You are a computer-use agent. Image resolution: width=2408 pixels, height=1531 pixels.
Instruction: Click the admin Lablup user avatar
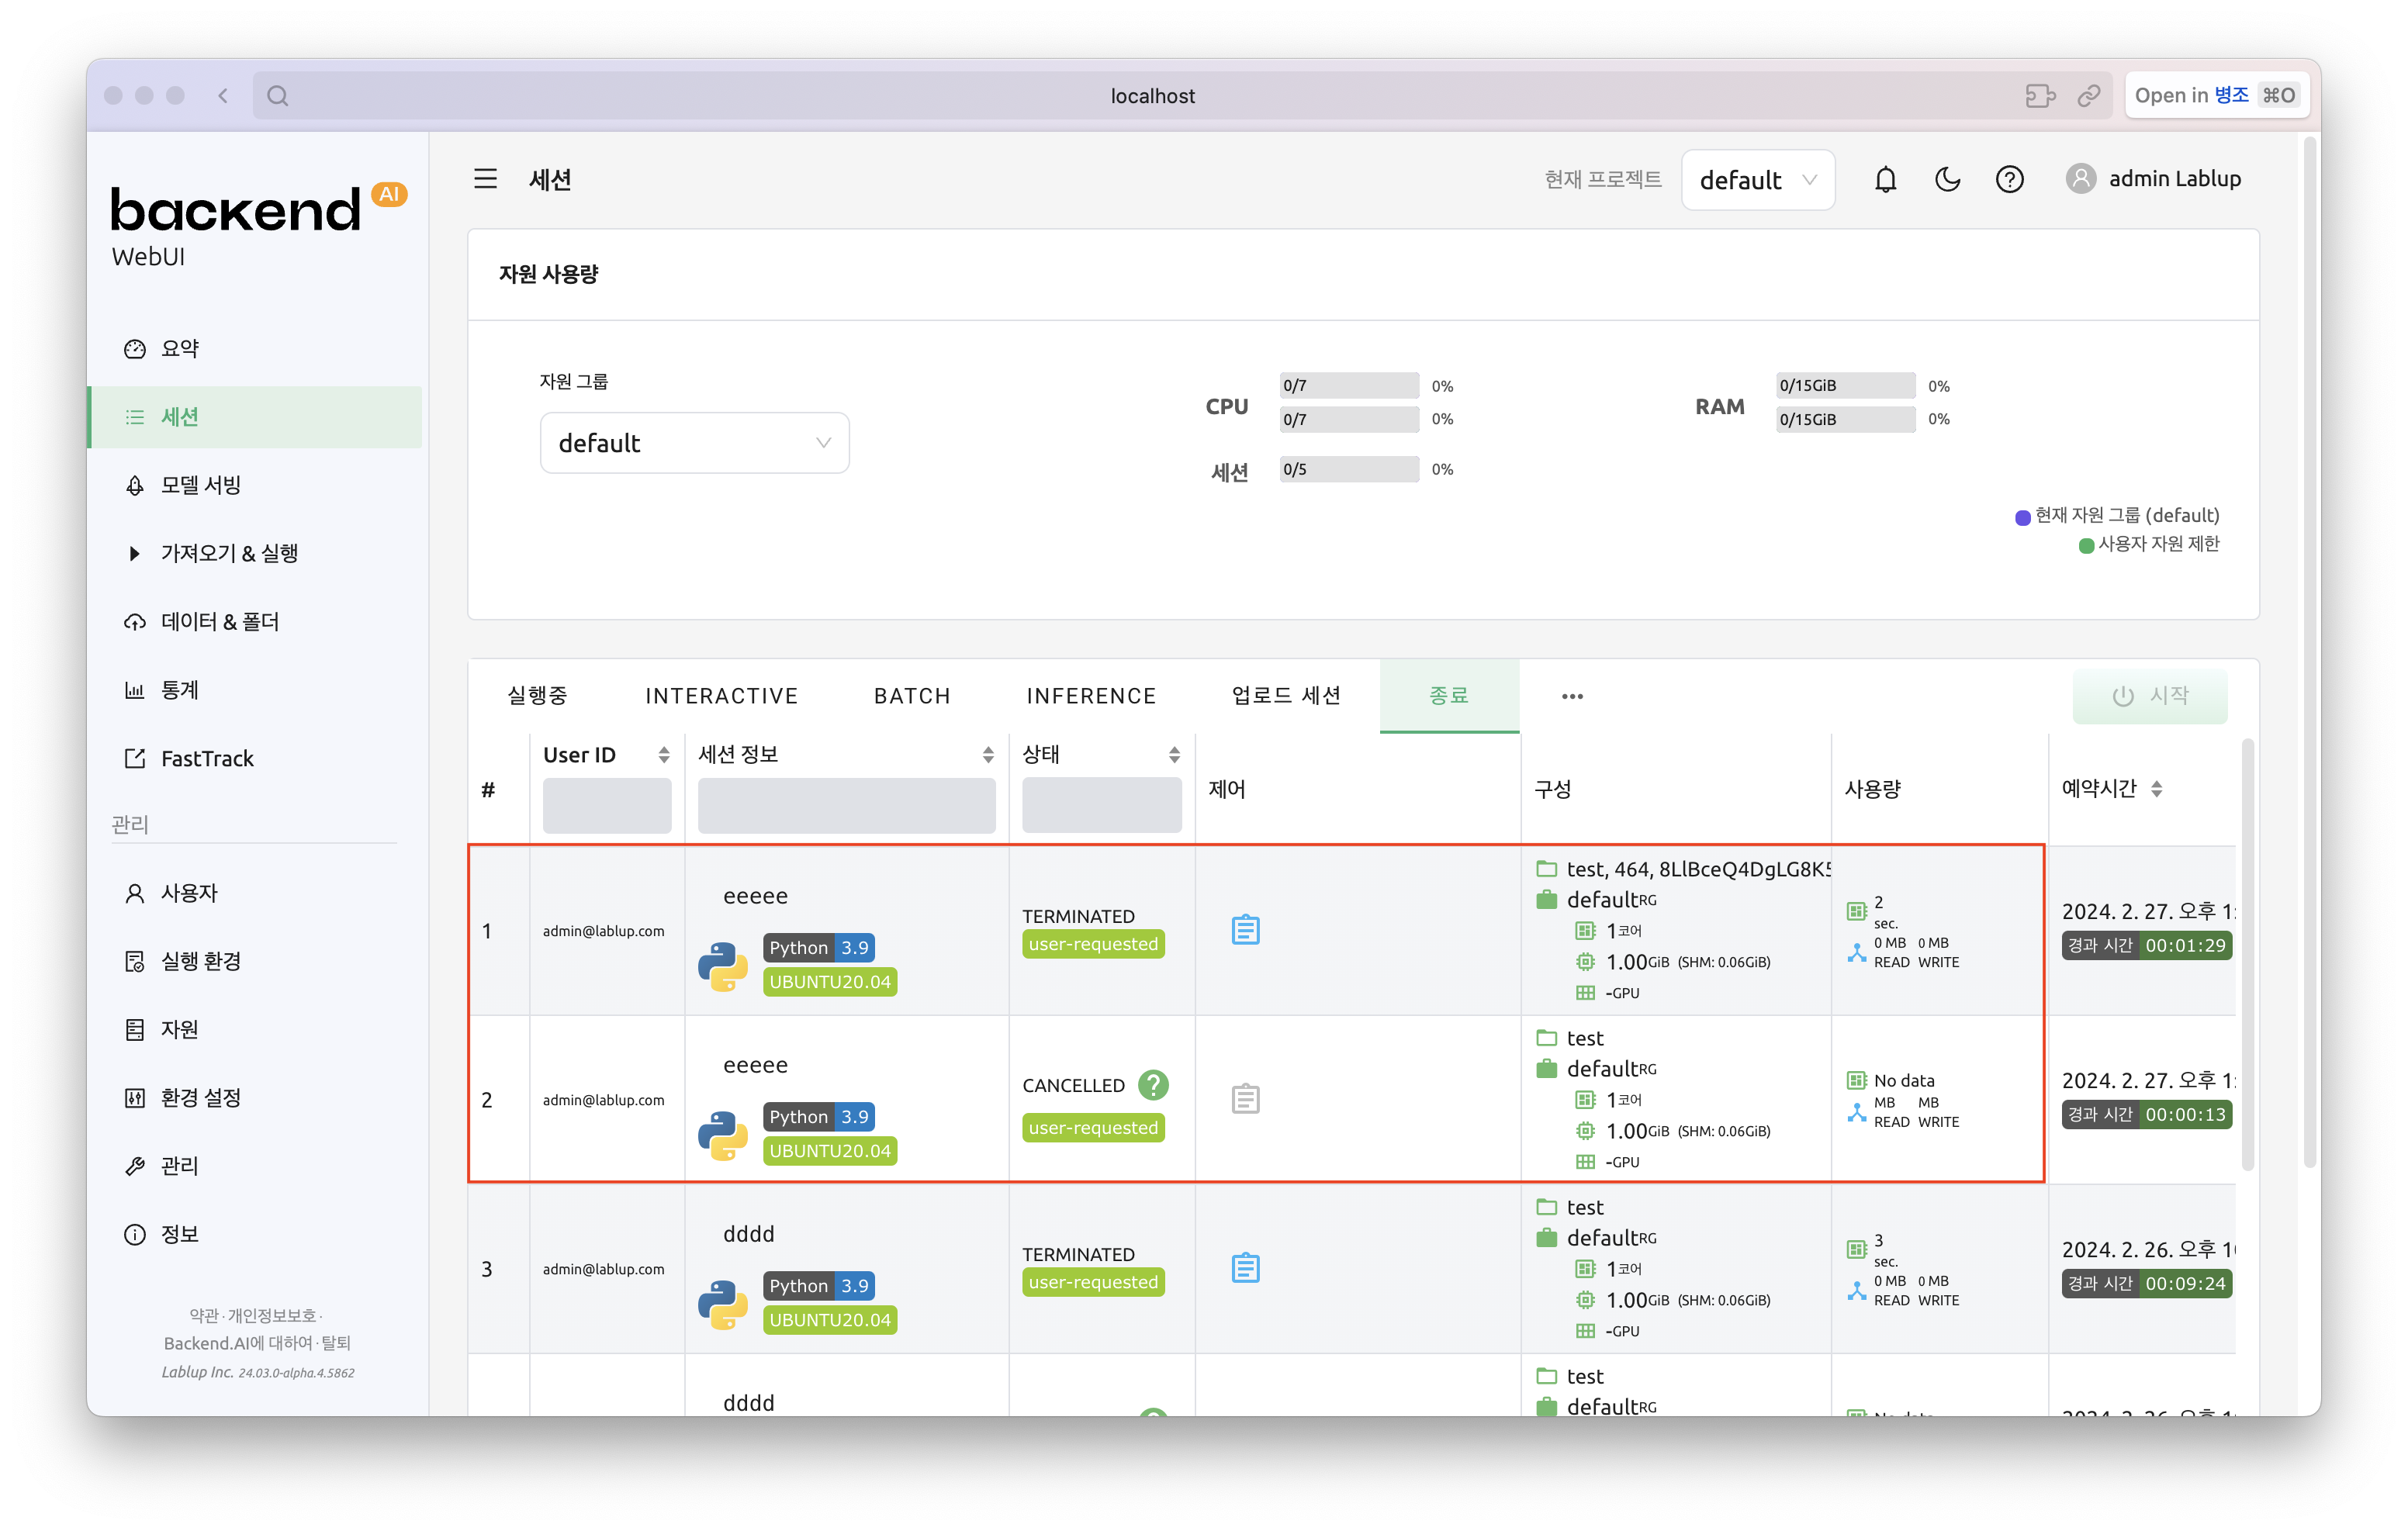2080,179
